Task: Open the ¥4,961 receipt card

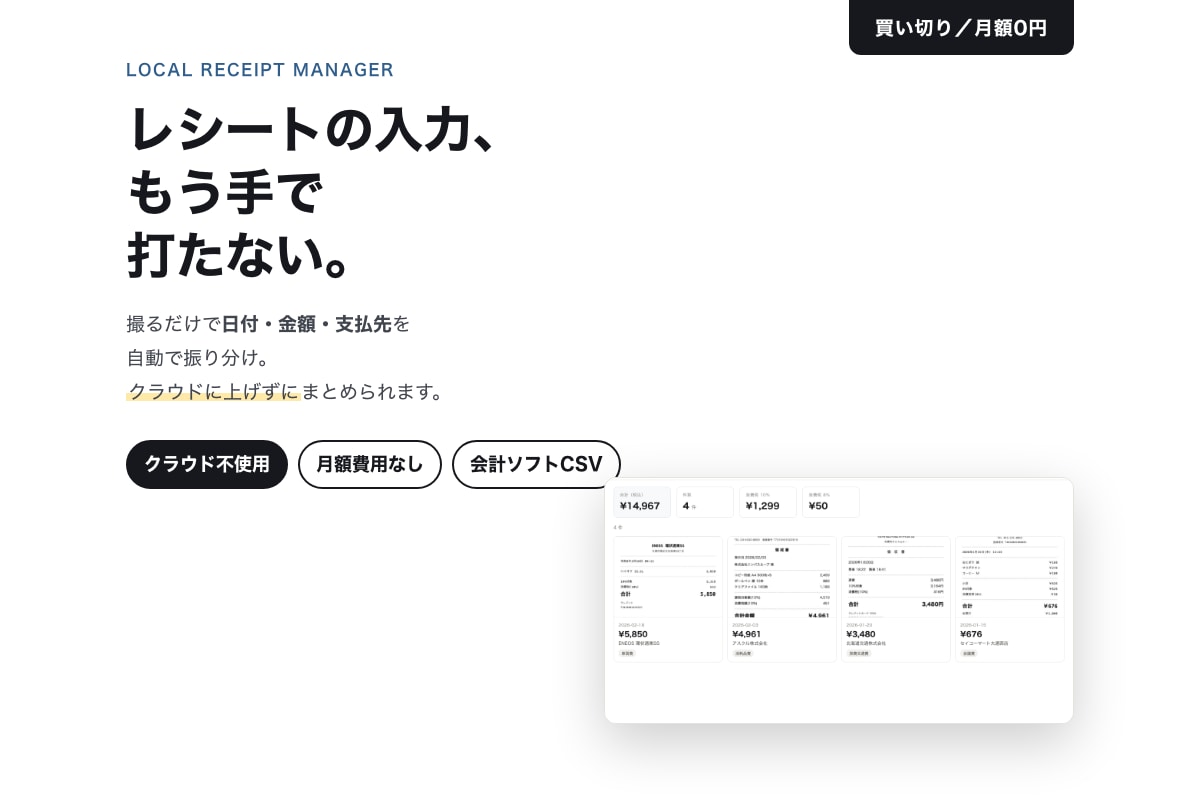Action: point(782,599)
